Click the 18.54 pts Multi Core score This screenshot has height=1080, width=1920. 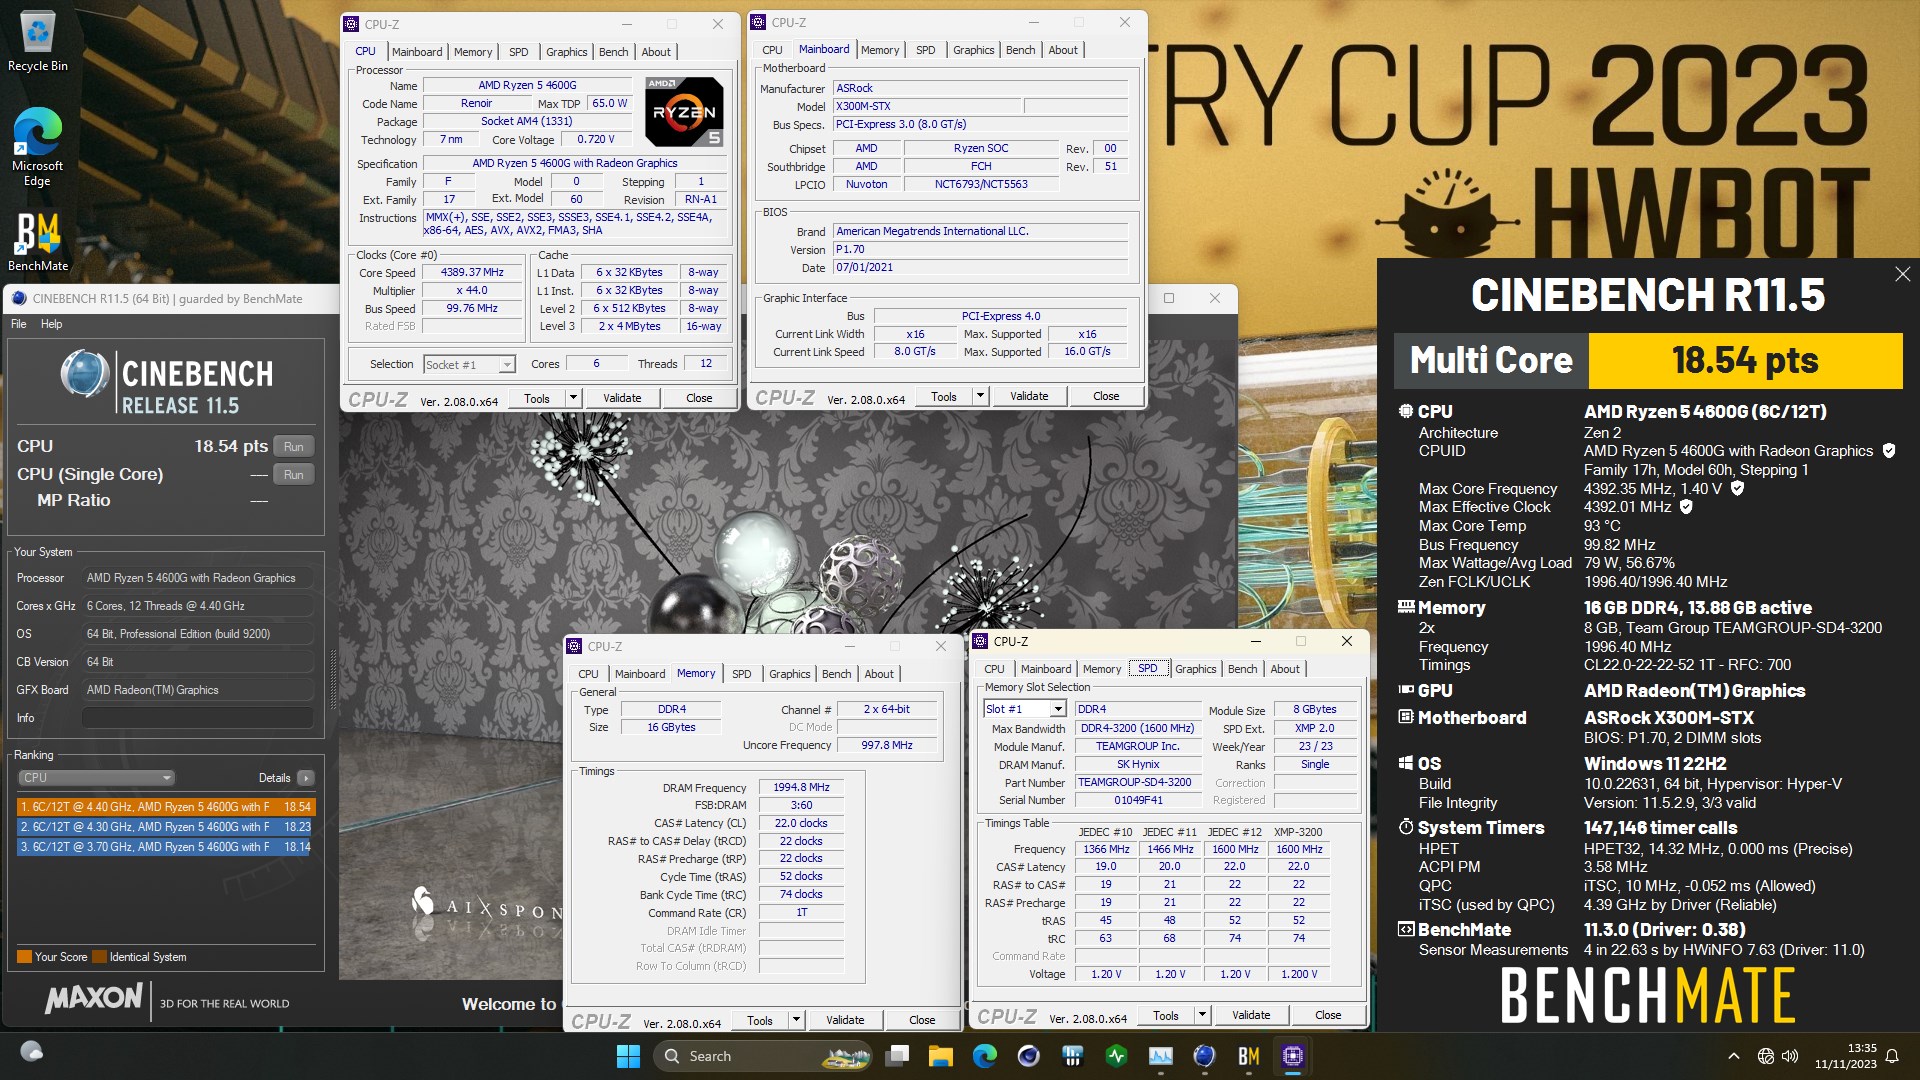[1745, 361]
